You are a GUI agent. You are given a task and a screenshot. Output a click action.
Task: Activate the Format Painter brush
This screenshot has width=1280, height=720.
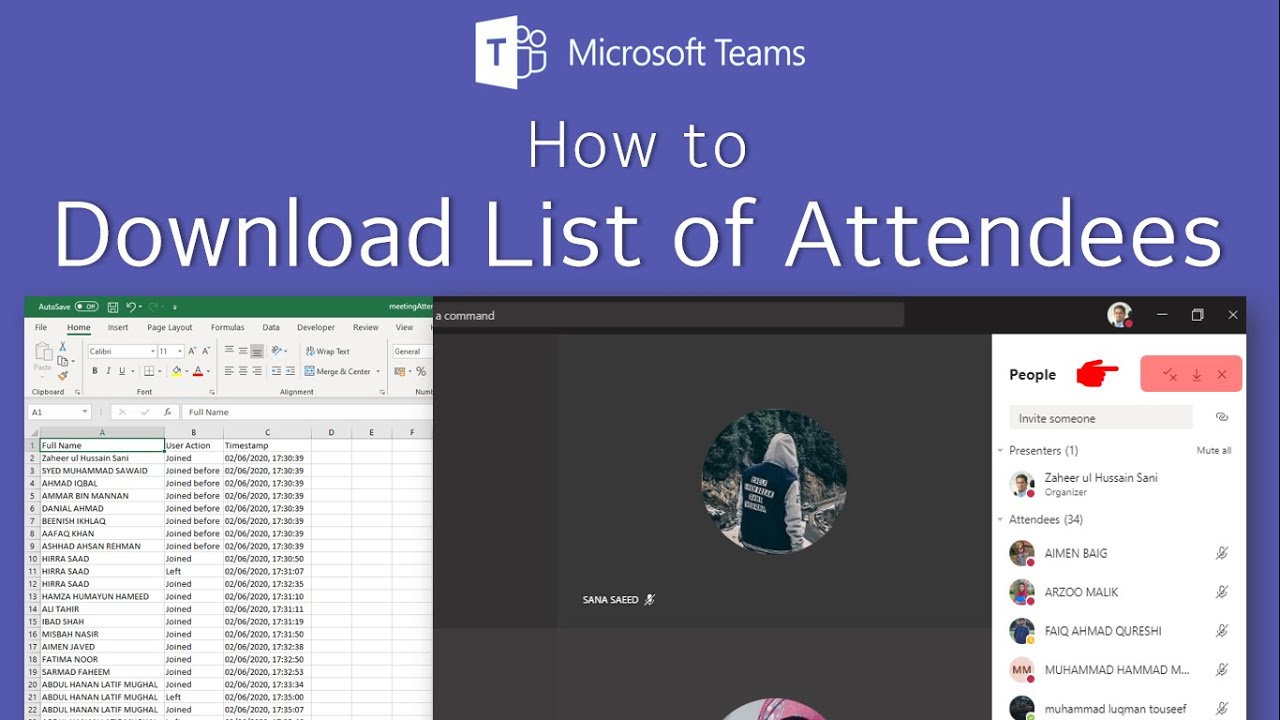[x=63, y=376]
